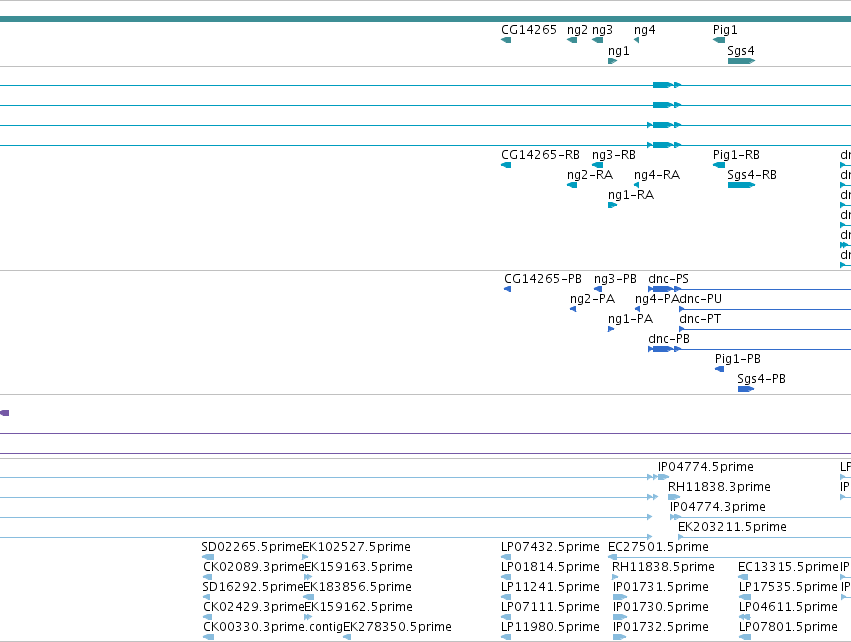This screenshot has height=642, width=851.
Task: Click the ng3 gene label
Action: (x=602, y=30)
